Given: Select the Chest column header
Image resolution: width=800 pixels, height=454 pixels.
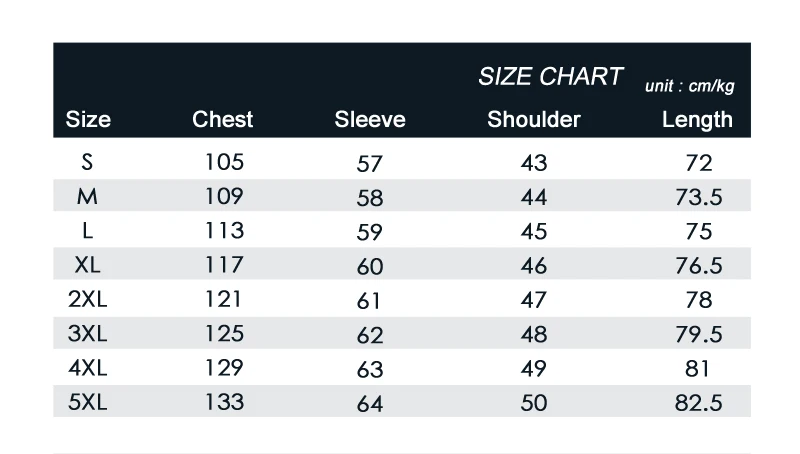Looking at the screenshot, I should pos(222,119).
